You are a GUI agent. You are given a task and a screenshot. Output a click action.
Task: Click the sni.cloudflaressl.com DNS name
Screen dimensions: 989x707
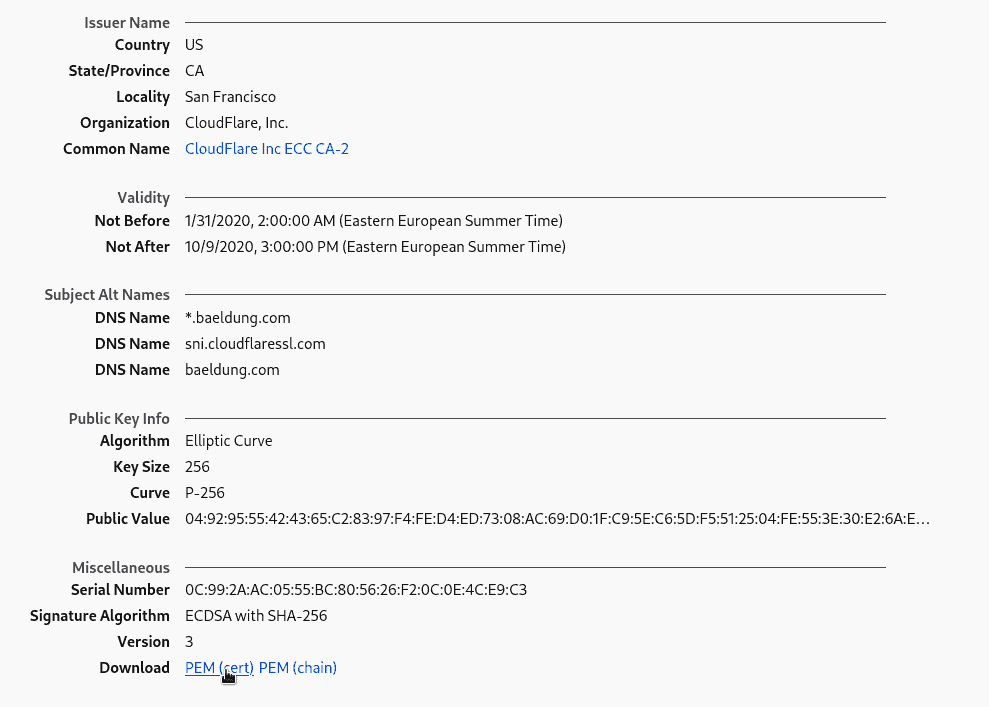click(x=255, y=344)
